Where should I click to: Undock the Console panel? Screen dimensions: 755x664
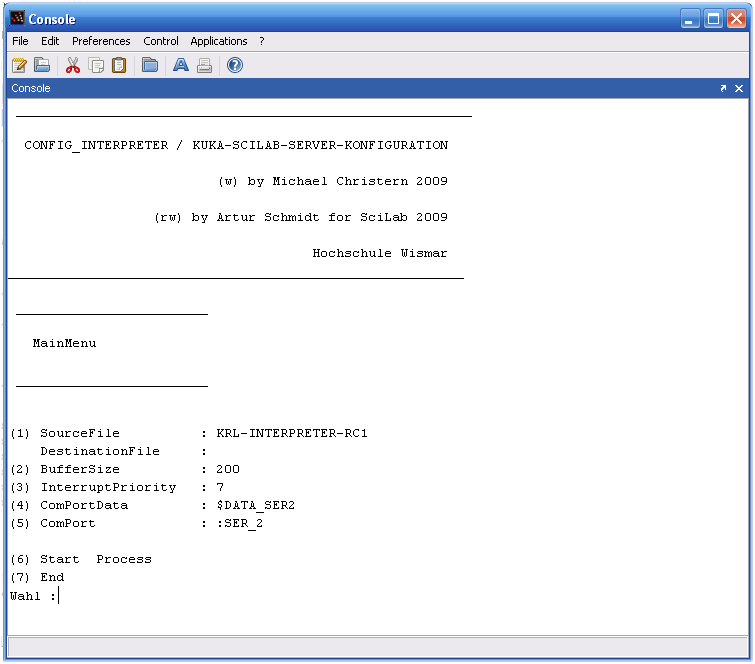[723, 89]
